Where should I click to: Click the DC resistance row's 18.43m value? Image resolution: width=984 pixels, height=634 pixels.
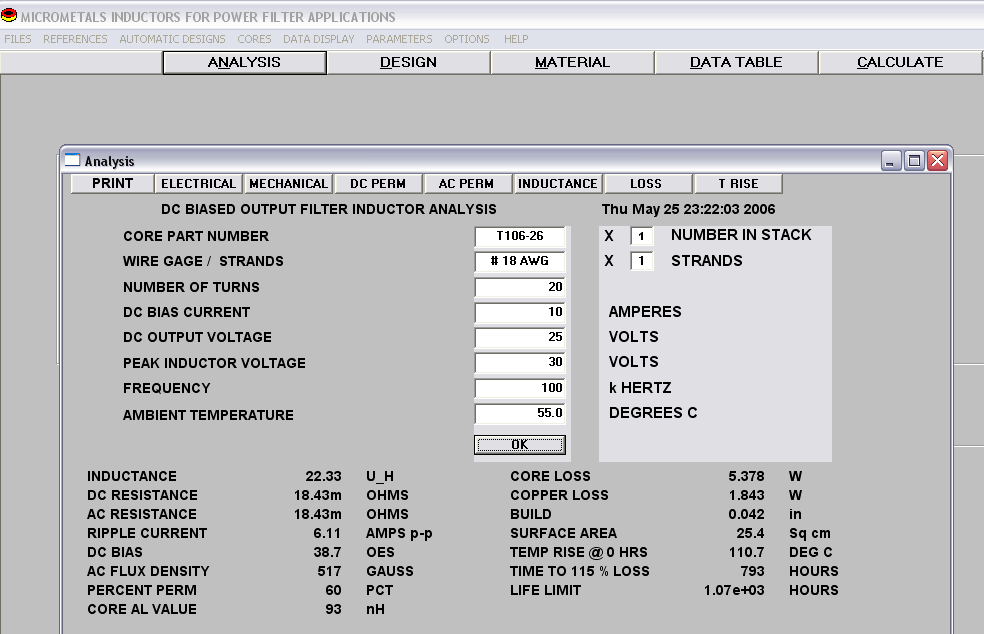tap(318, 495)
